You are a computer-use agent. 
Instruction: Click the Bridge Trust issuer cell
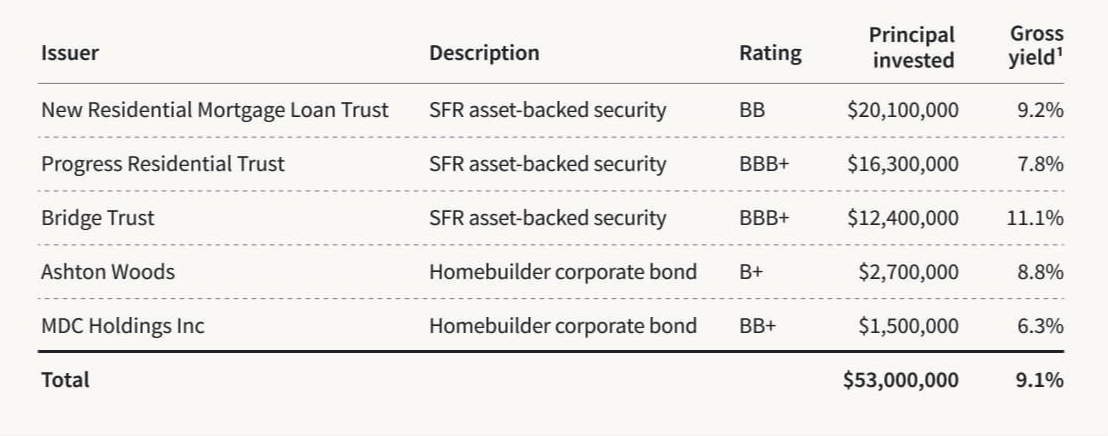pos(98,218)
